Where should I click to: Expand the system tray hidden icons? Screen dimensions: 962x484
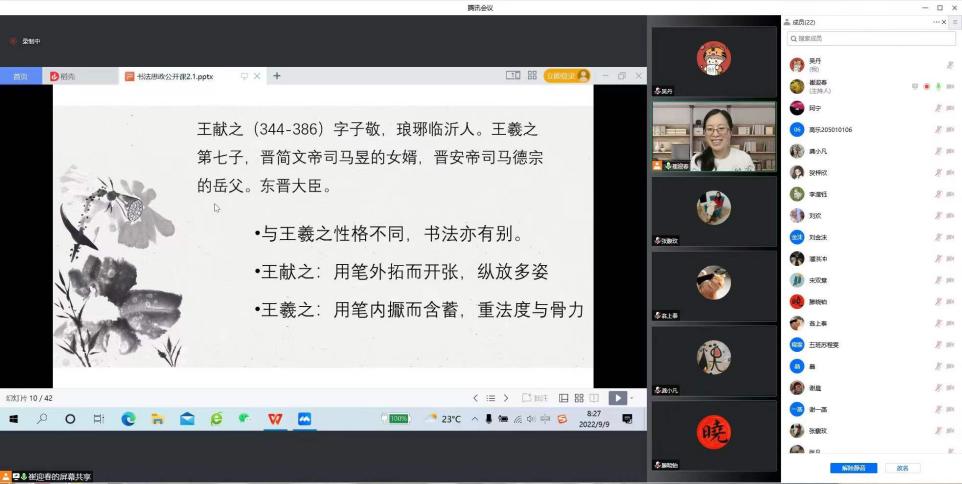[x=474, y=419]
